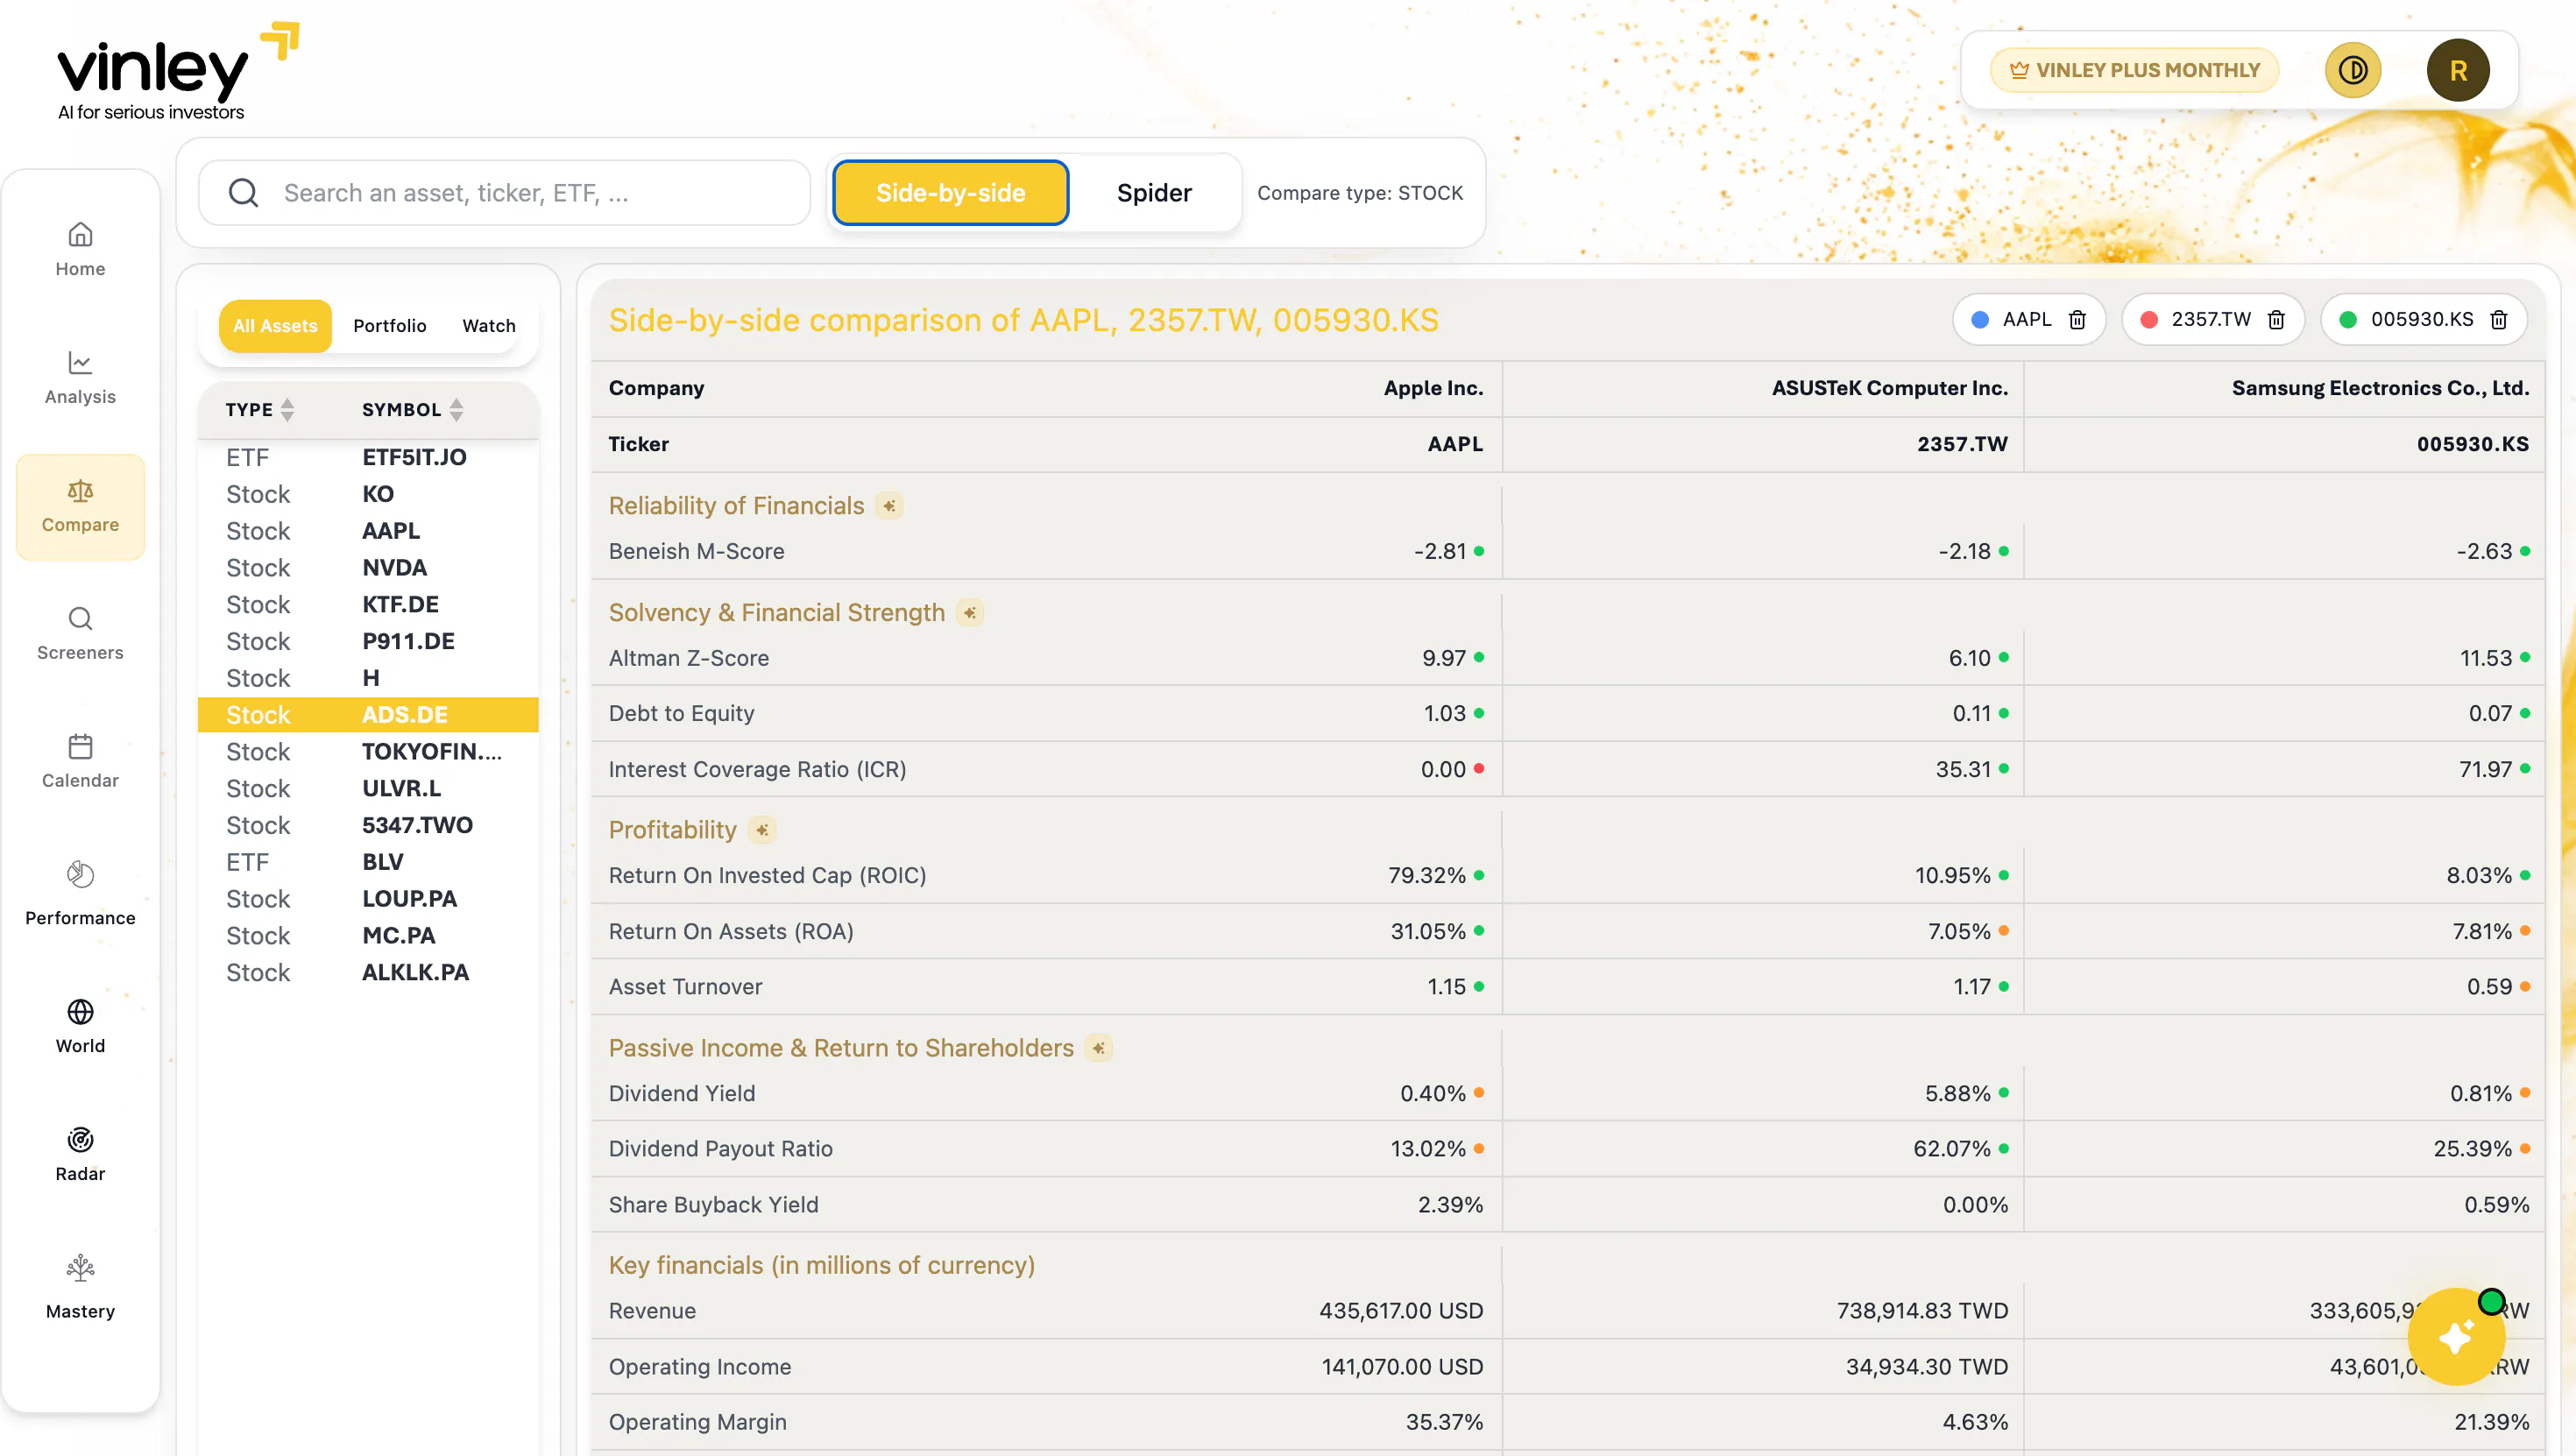Click the AAPL chip in comparison header
The height and width of the screenshot is (1456, 2576).
2029,320
